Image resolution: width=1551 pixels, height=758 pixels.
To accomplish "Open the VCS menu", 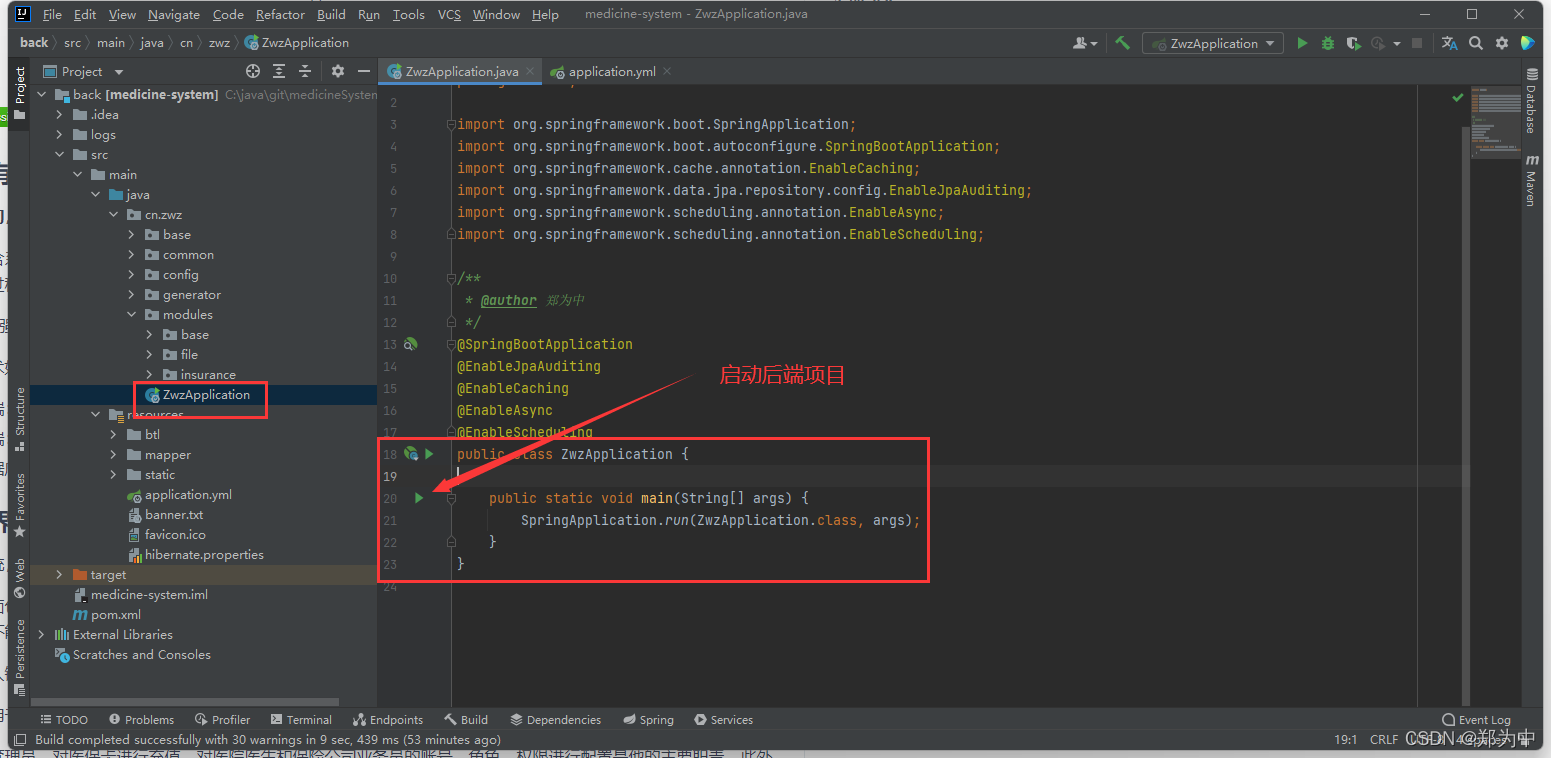I will [450, 15].
